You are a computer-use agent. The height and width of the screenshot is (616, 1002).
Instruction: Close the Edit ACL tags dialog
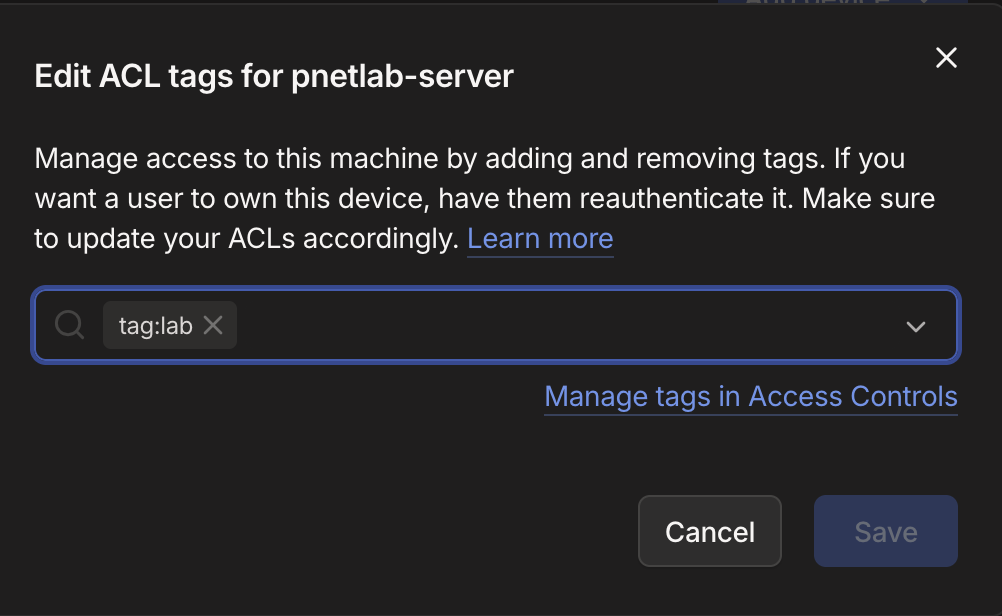tap(946, 58)
